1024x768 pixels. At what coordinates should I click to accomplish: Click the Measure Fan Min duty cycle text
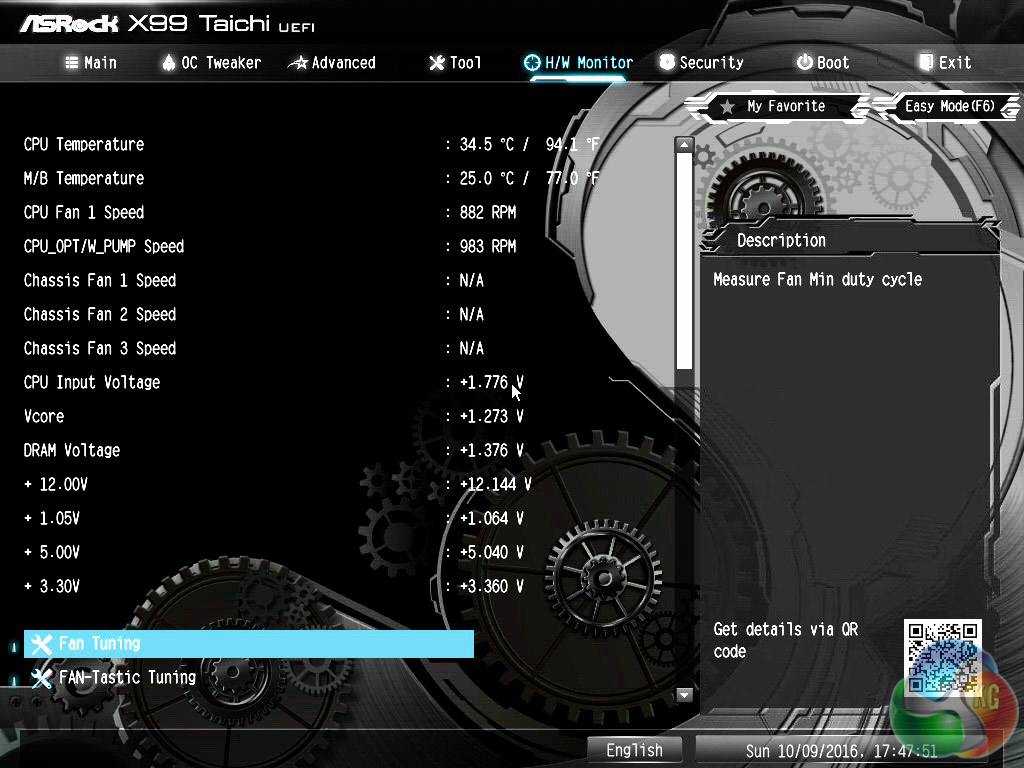tap(818, 280)
